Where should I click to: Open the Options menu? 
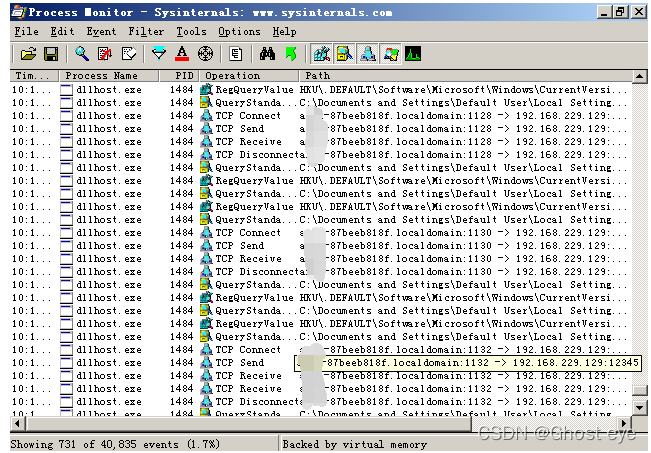pyautogui.click(x=239, y=32)
